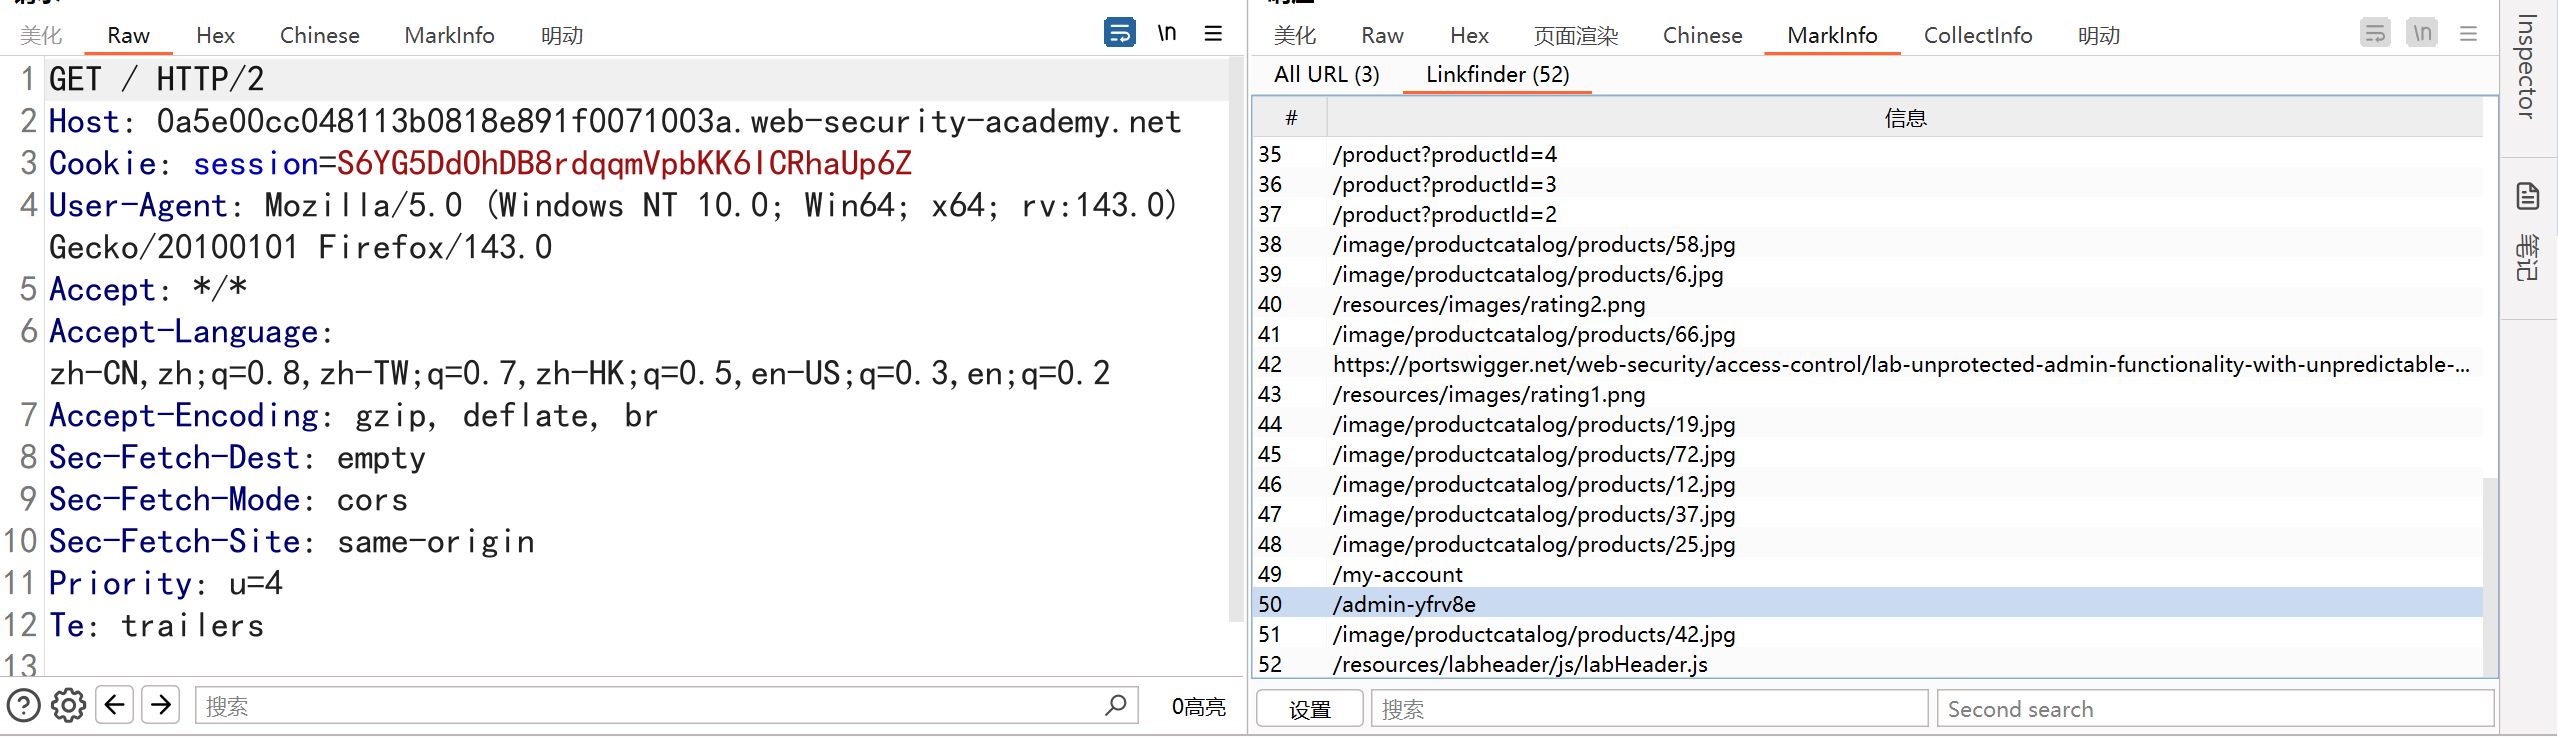Screen dimensions: 2558x737
Task: Toggle show non-printable \n in request
Action: (x=1166, y=33)
